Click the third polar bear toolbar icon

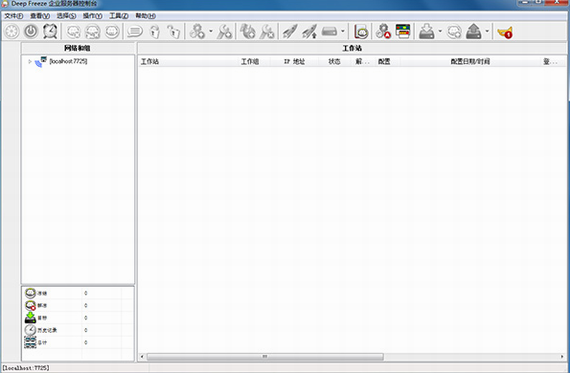[x=112, y=32]
